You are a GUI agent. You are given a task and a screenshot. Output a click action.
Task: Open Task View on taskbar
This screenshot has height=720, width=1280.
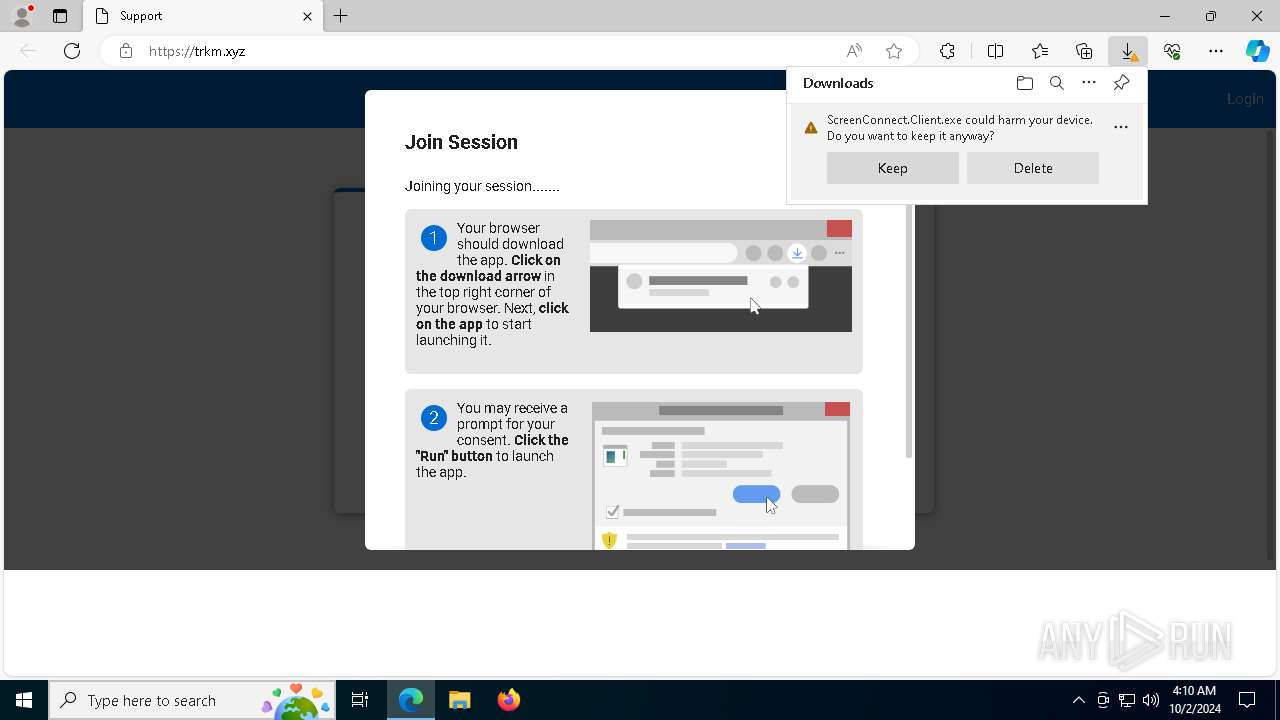coord(360,700)
